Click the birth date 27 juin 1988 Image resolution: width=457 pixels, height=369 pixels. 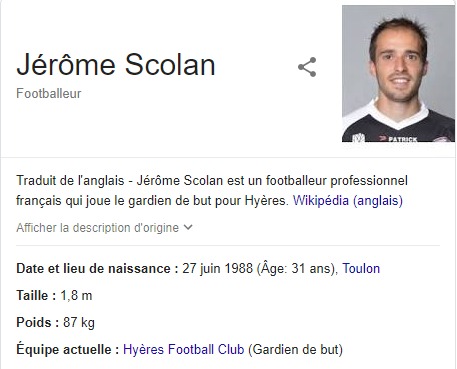coord(217,268)
